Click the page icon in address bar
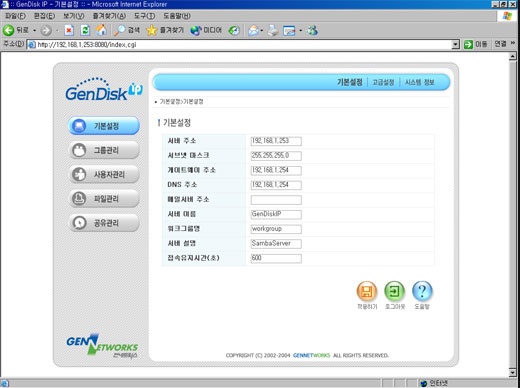 32,45
